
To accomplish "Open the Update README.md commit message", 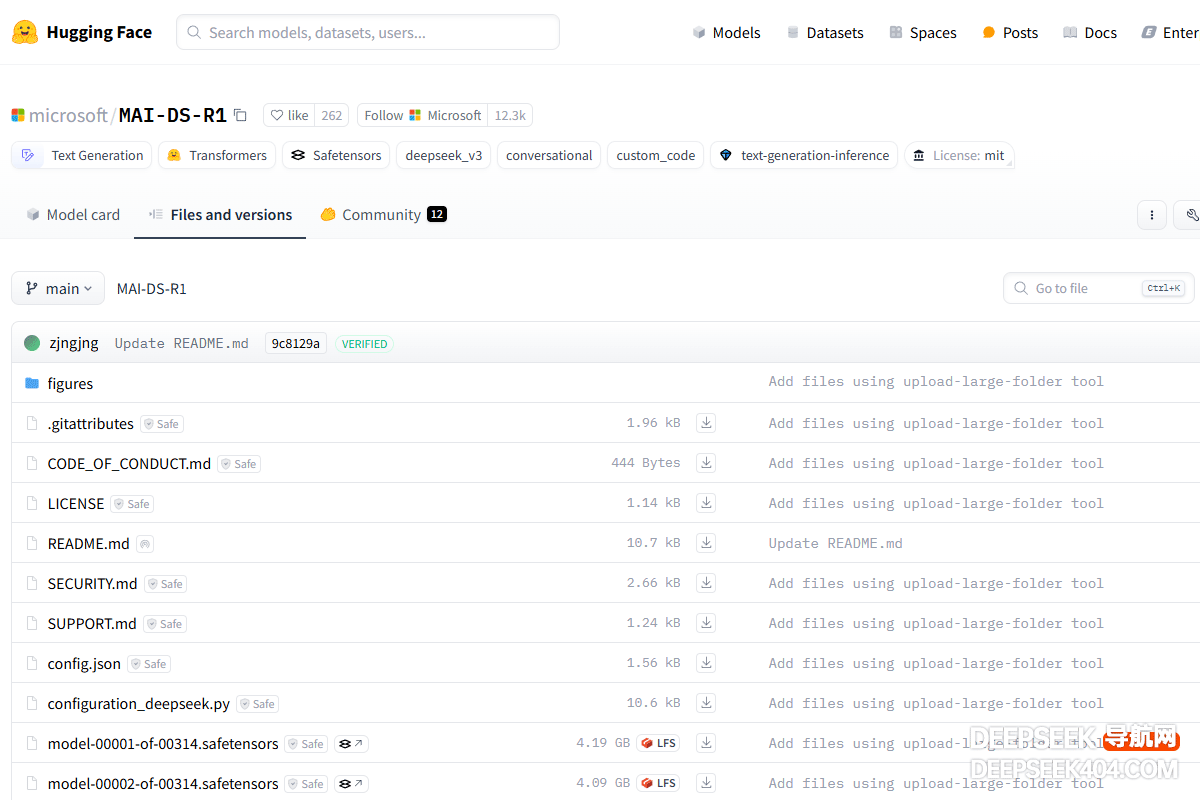I will point(181,343).
